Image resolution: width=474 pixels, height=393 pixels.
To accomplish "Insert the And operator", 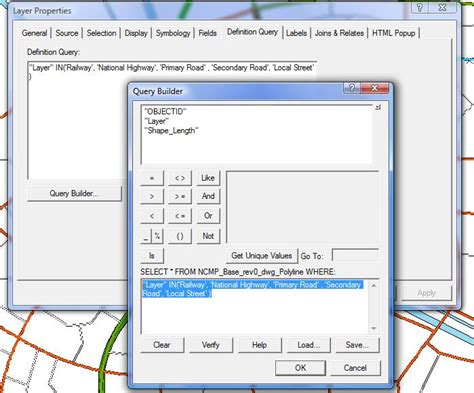I will click(208, 196).
